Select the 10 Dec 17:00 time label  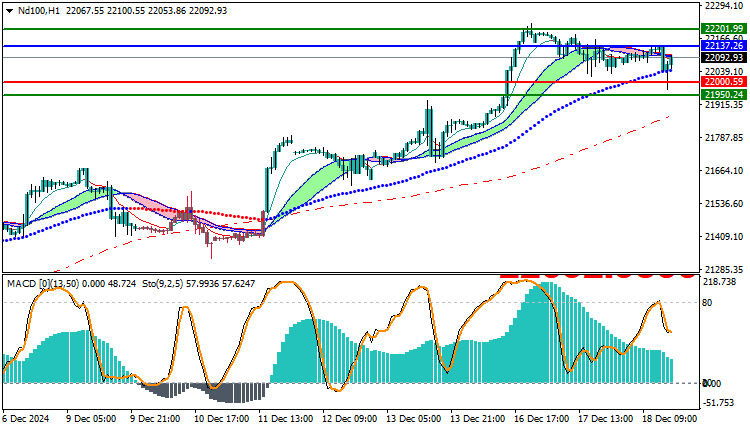221,419
